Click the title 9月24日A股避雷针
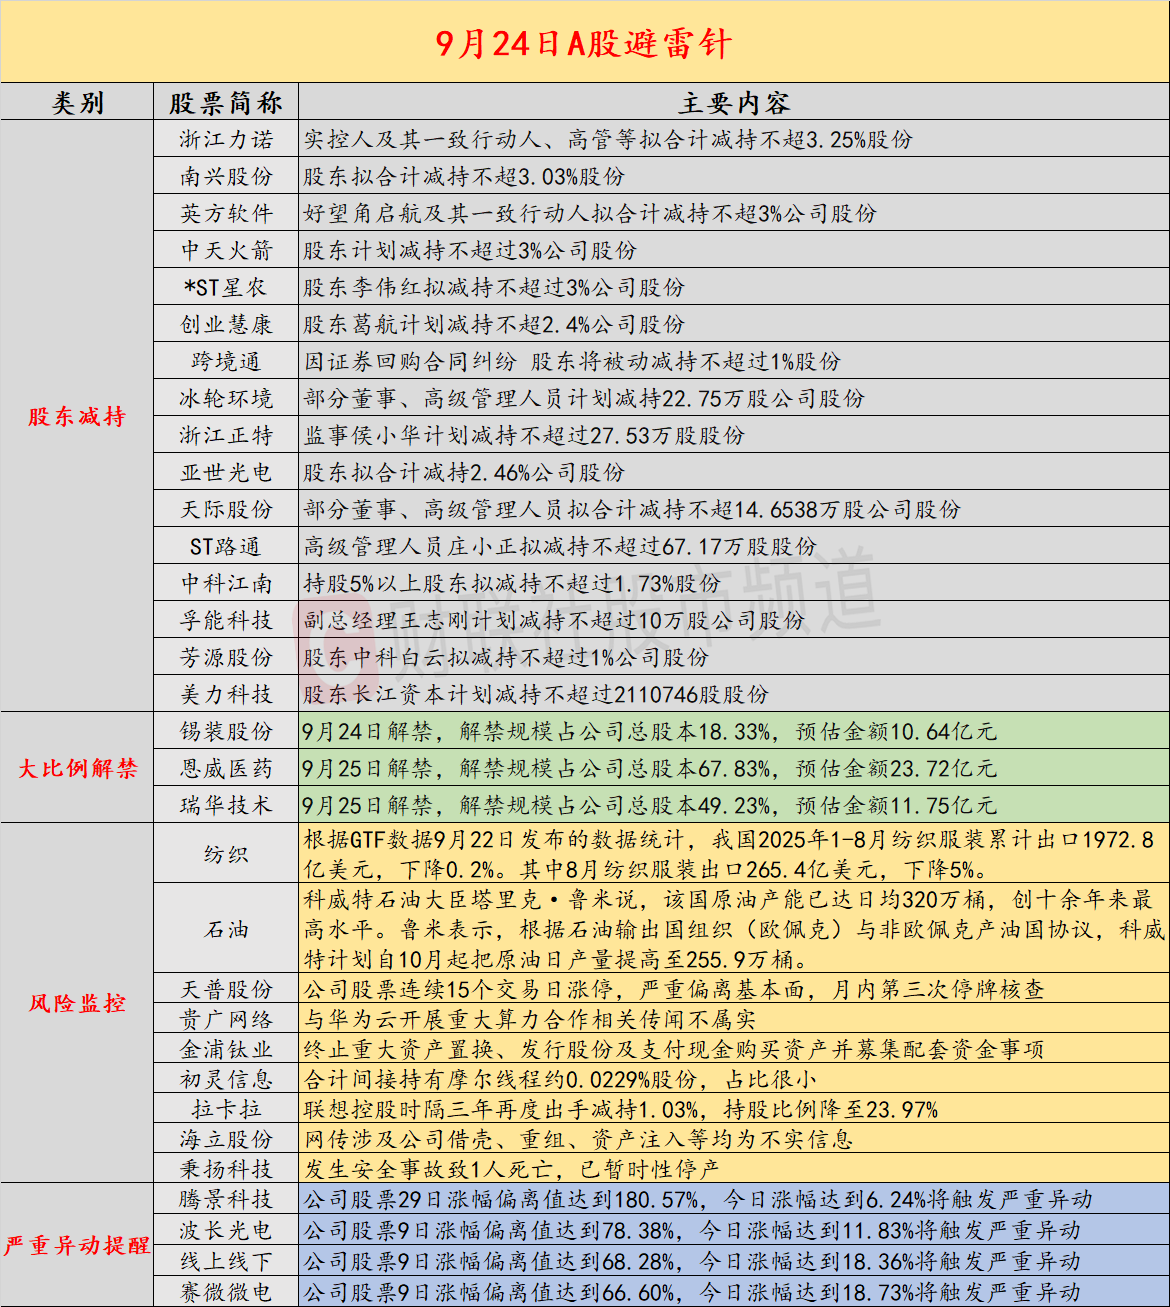 pyautogui.click(x=584, y=43)
